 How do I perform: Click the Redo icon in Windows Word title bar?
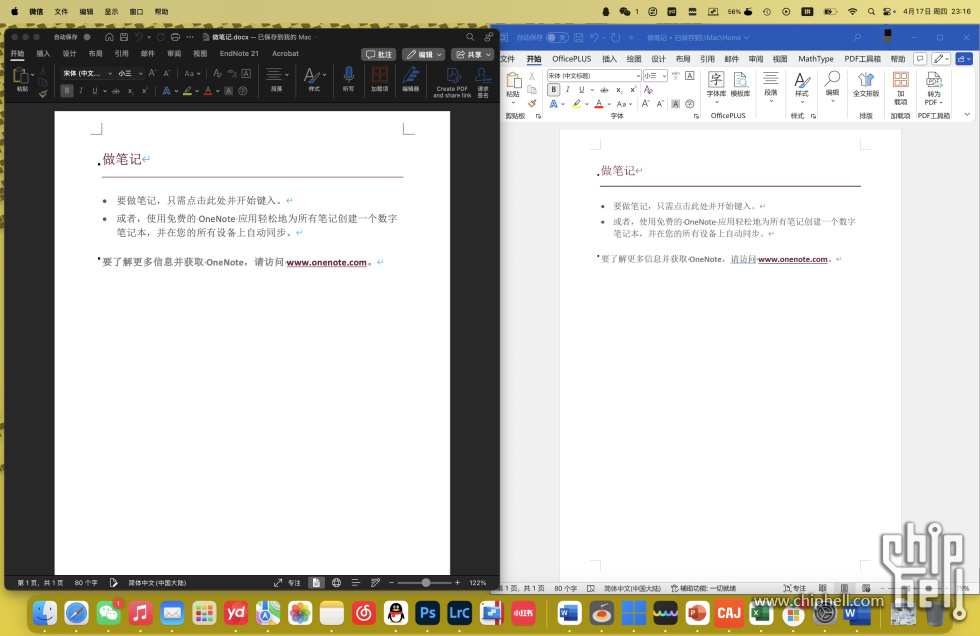616,37
